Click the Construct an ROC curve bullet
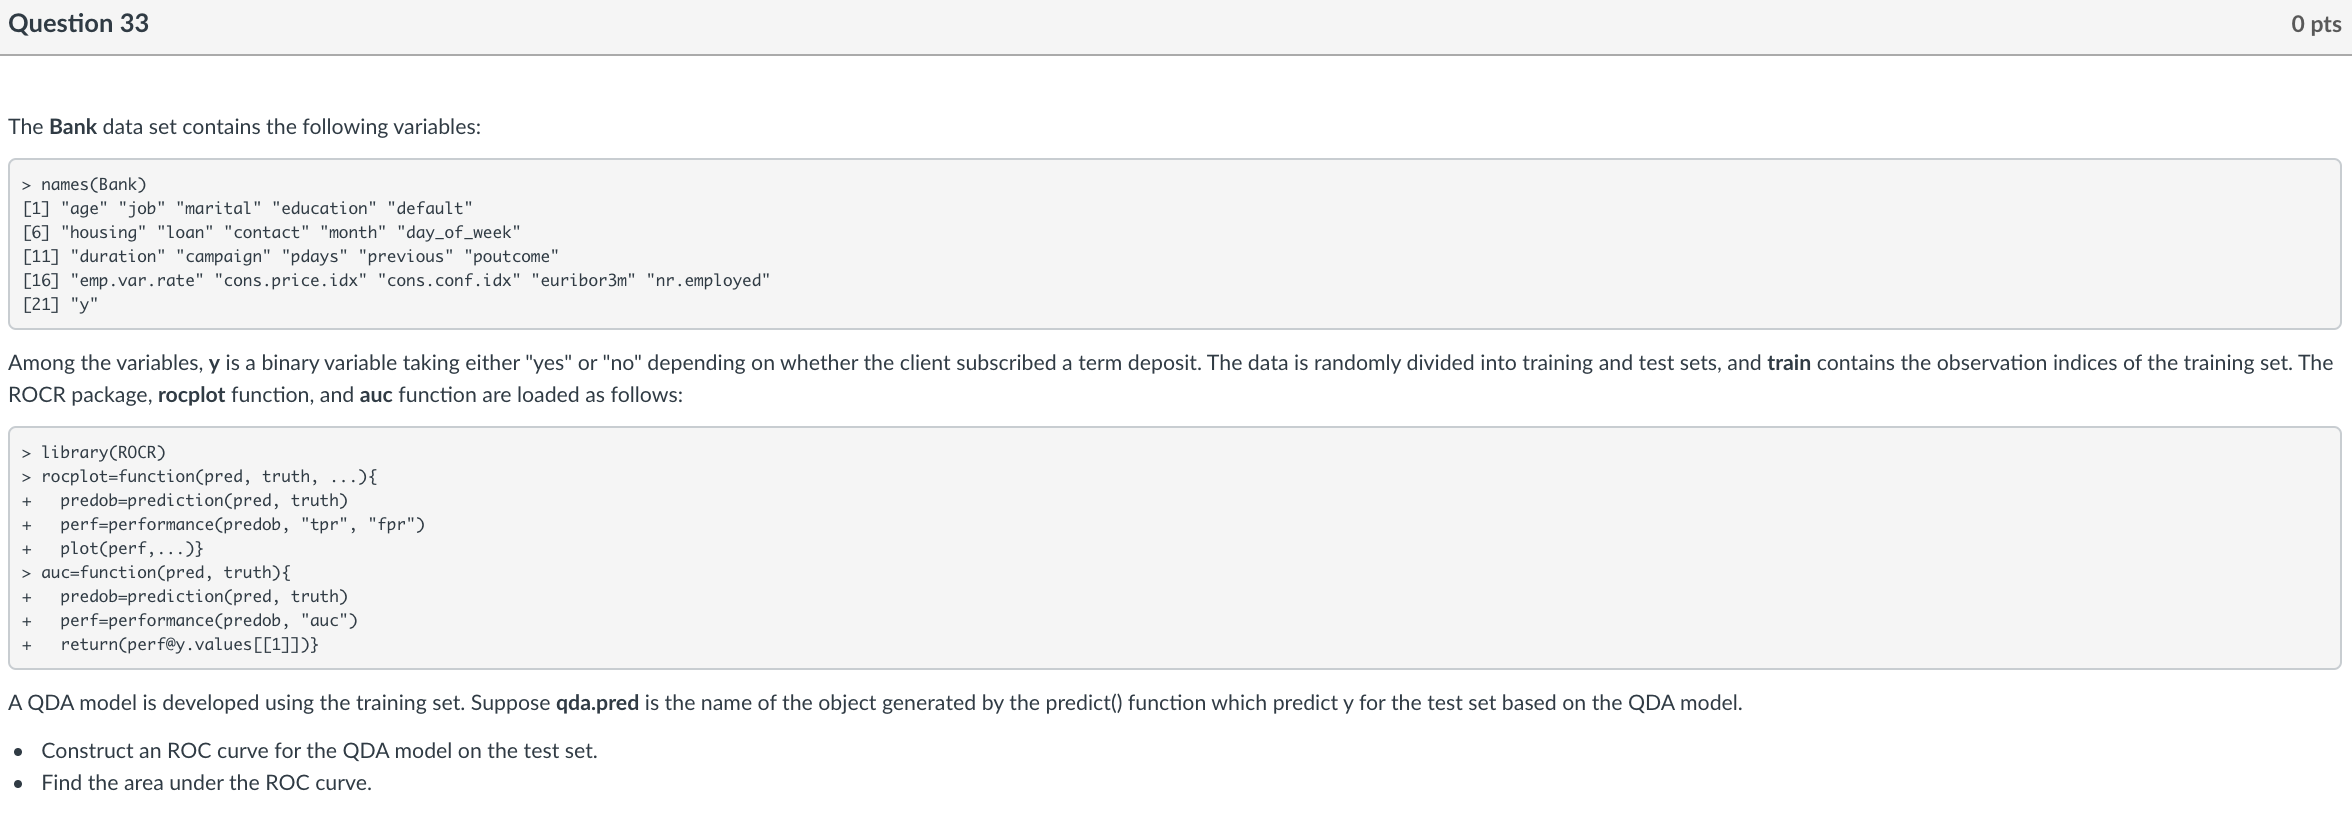Screen dimensions: 2352x820 click(319, 751)
